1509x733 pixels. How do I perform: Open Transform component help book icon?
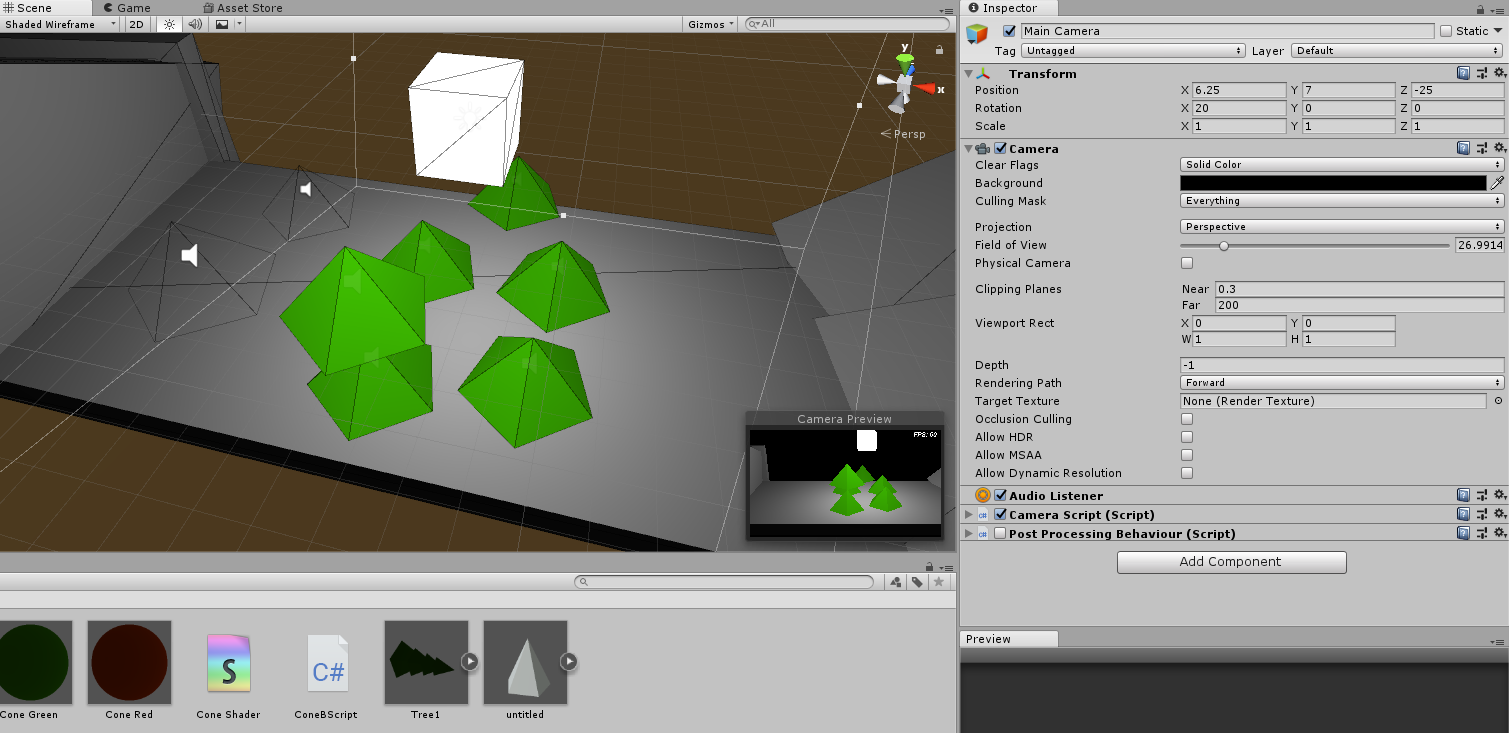click(x=1463, y=73)
